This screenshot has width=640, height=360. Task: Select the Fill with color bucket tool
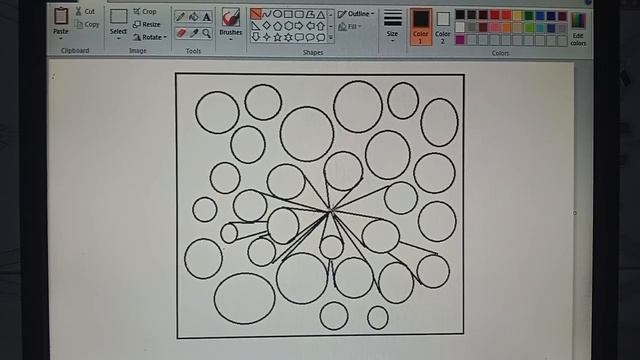(194, 17)
